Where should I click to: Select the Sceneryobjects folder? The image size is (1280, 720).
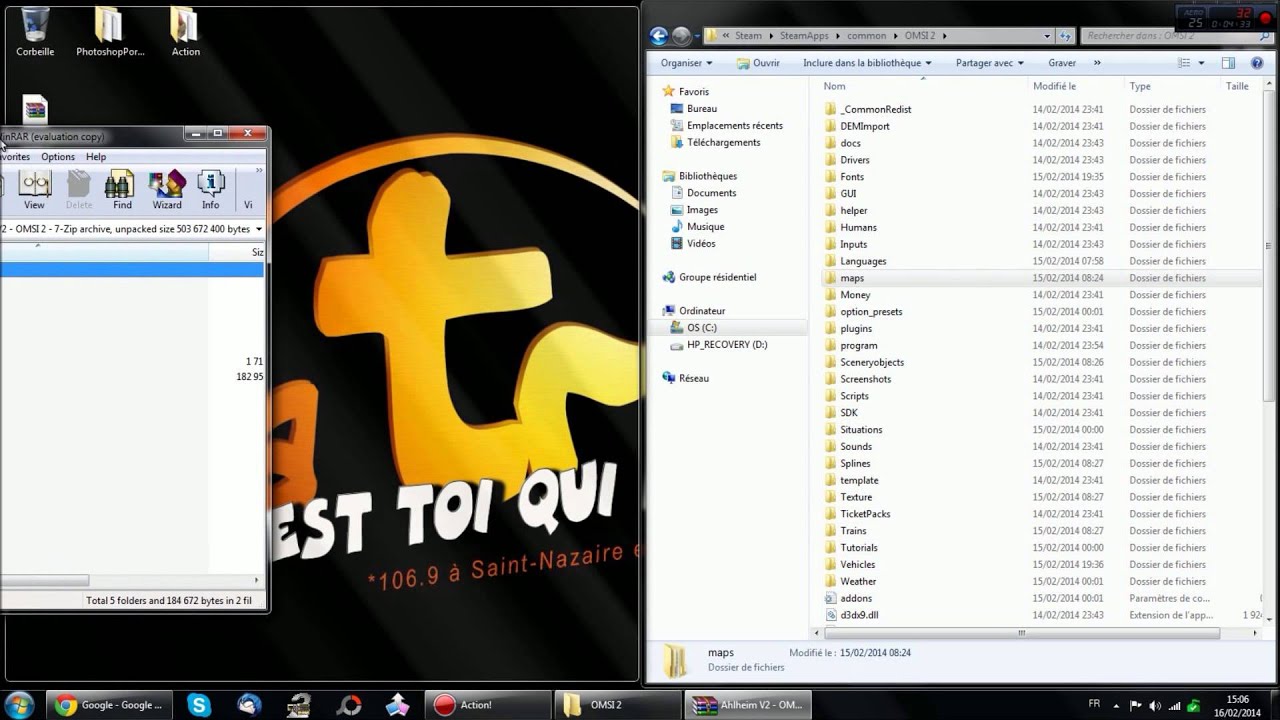click(x=1040, y=362)
